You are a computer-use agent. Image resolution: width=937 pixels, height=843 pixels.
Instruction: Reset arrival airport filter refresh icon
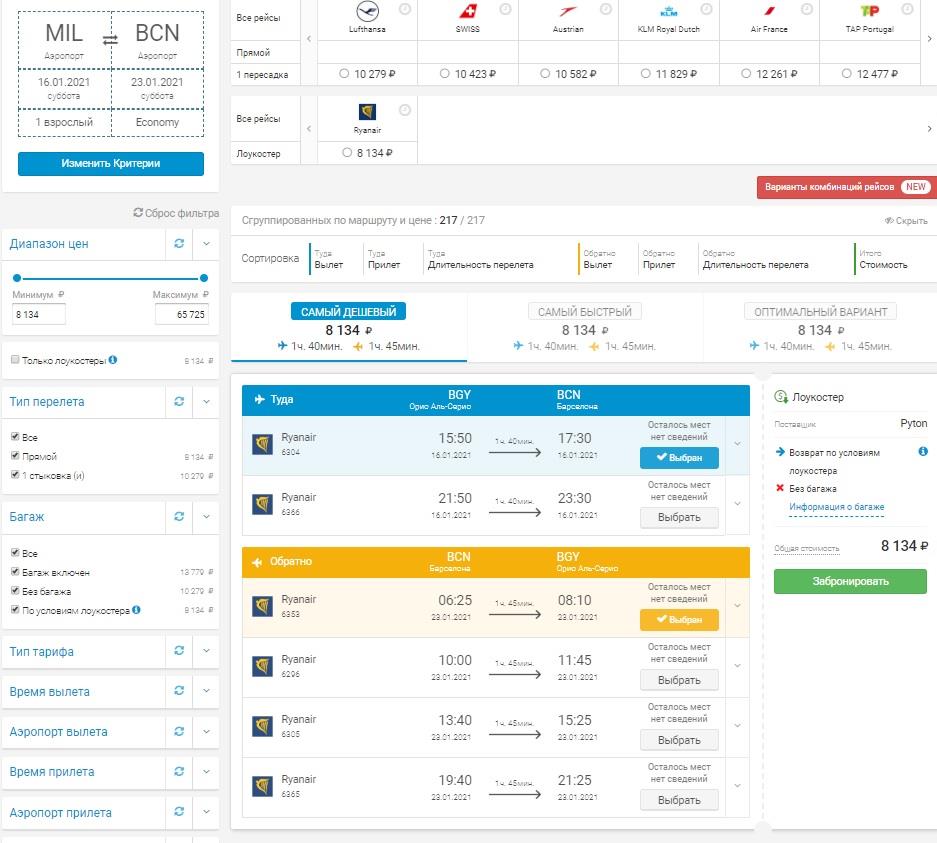(x=179, y=811)
